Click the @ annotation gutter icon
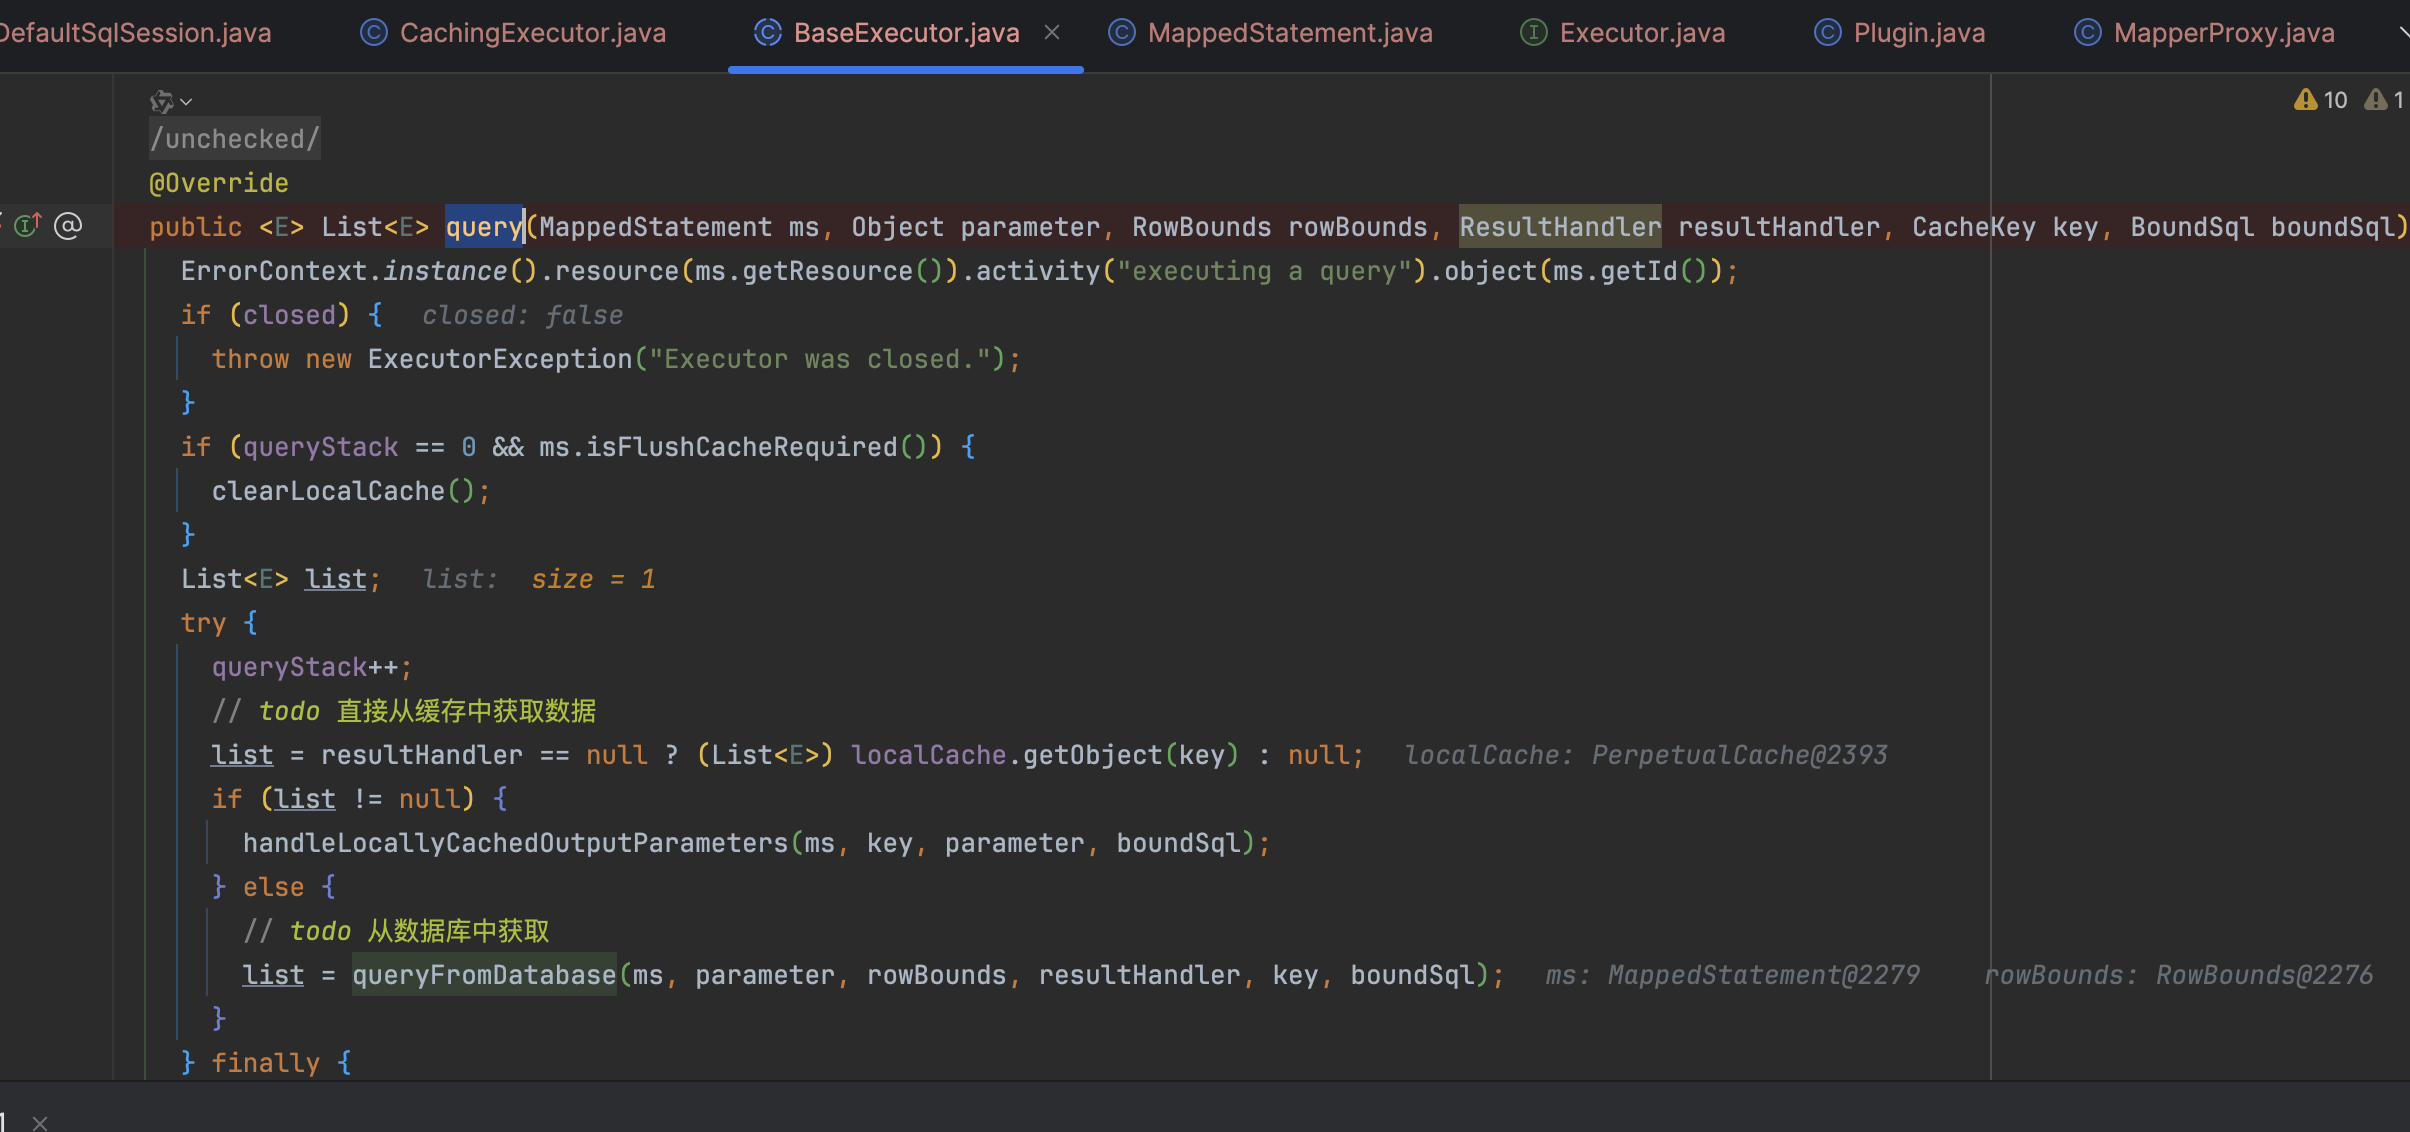The width and height of the screenshot is (2410, 1132). [x=68, y=226]
